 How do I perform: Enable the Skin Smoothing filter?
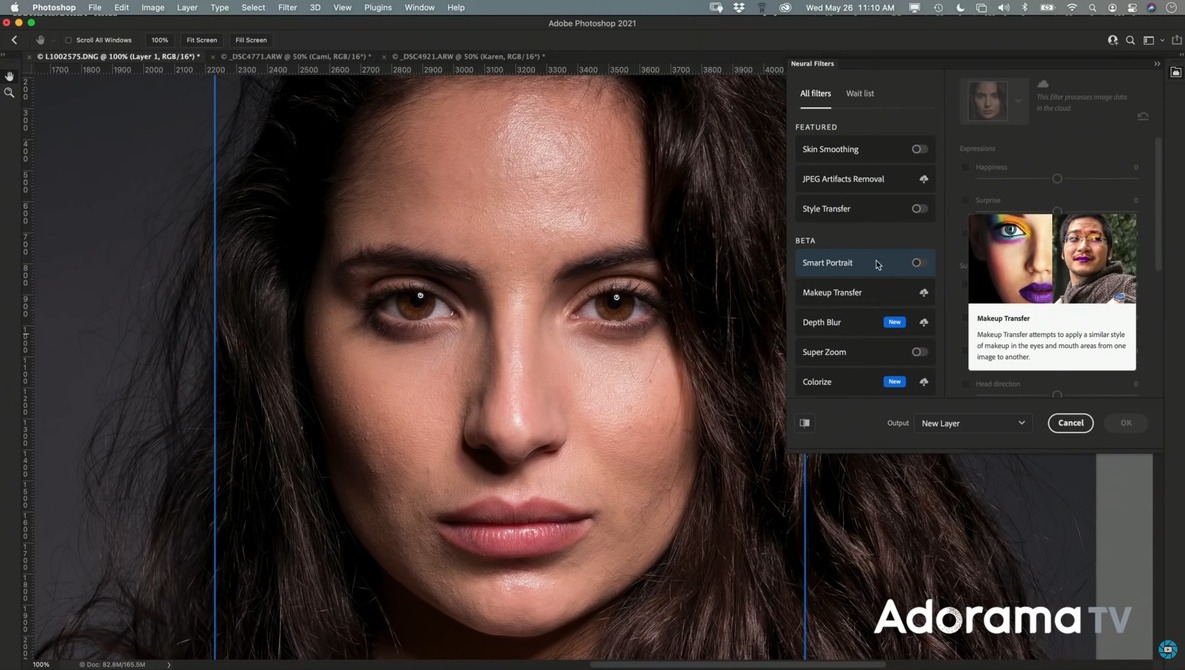pyautogui.click(x=919, y=149)
